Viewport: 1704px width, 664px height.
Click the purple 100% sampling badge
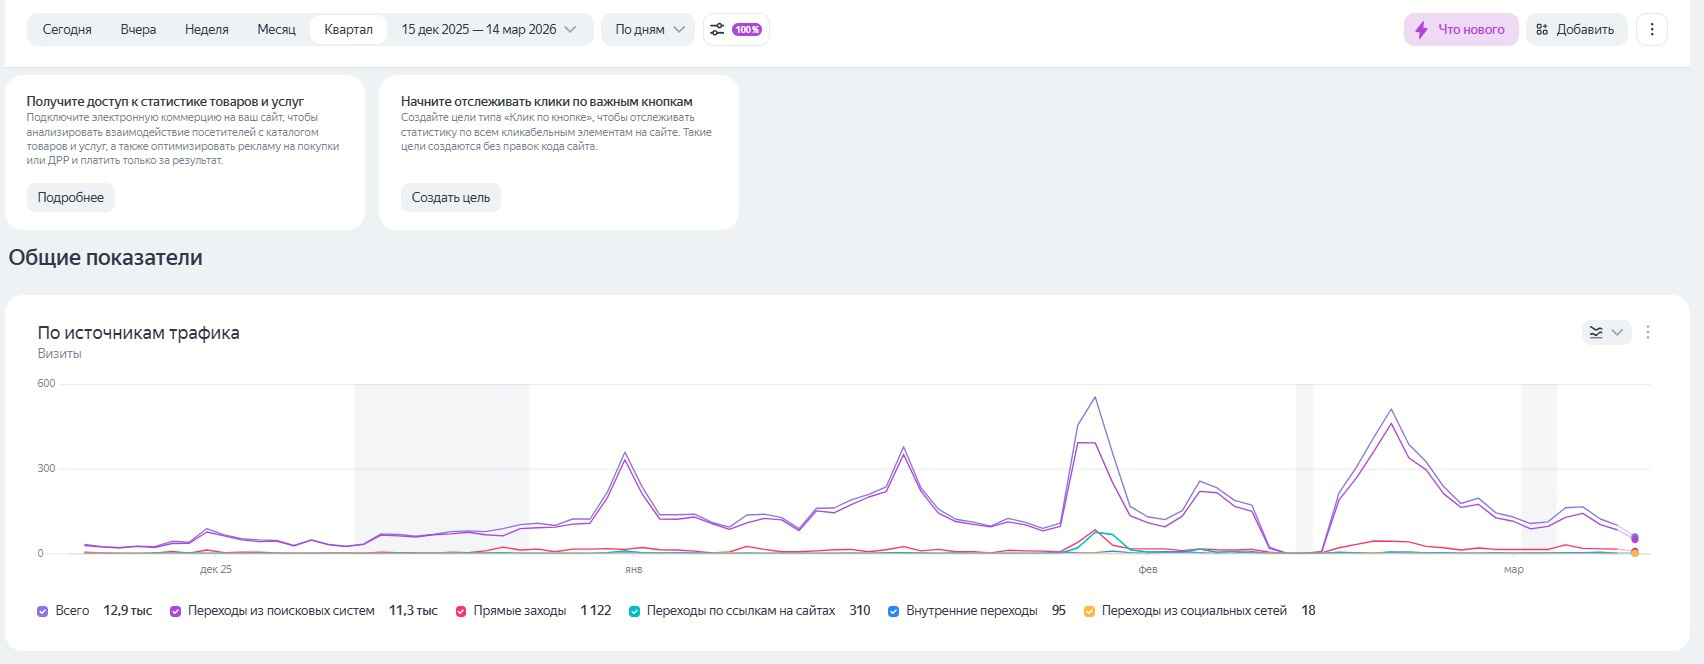pos(747,30)
